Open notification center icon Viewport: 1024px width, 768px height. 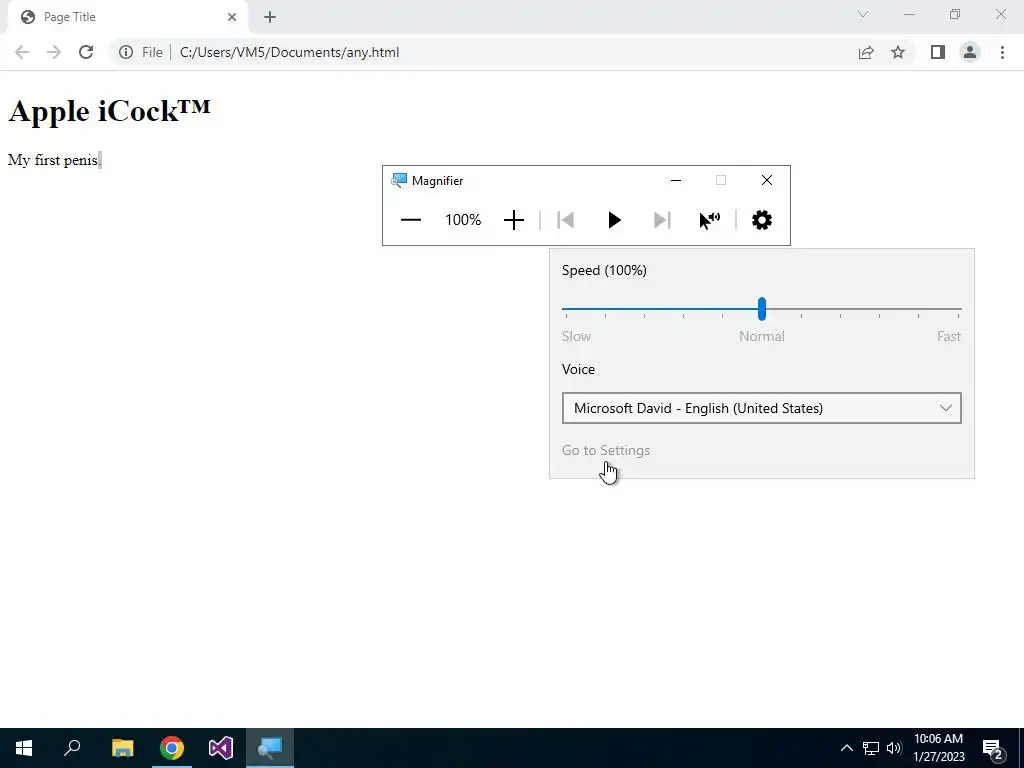[x=993, y=749]
